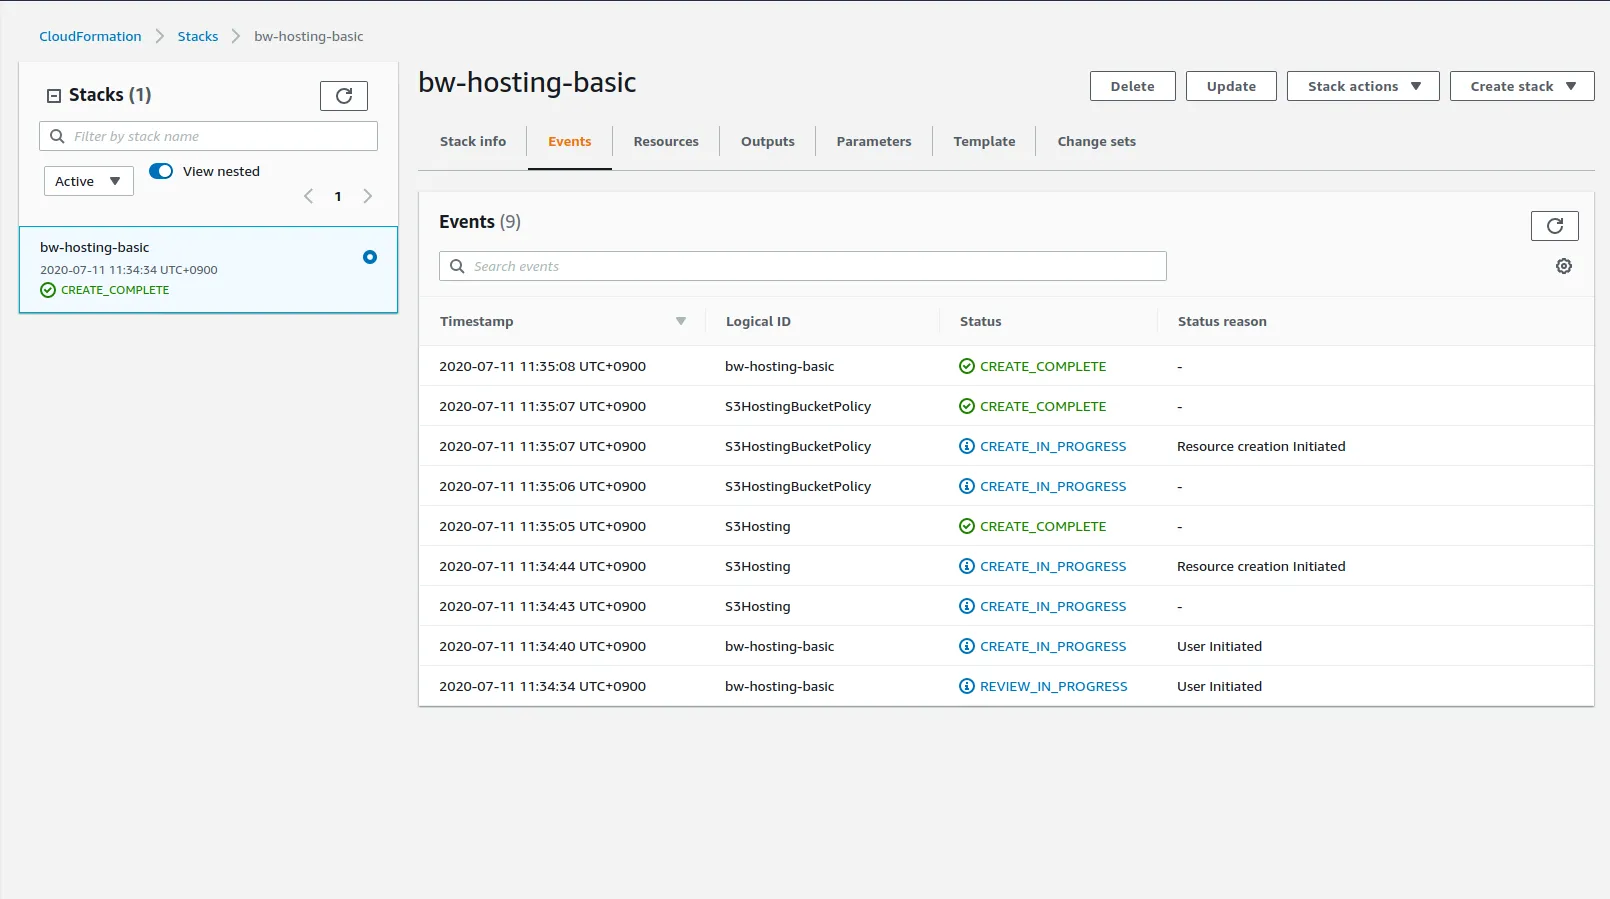Click success icon on 11:35:08 event row
This screenshot has width=1610, height=899.
click(967, 366)
